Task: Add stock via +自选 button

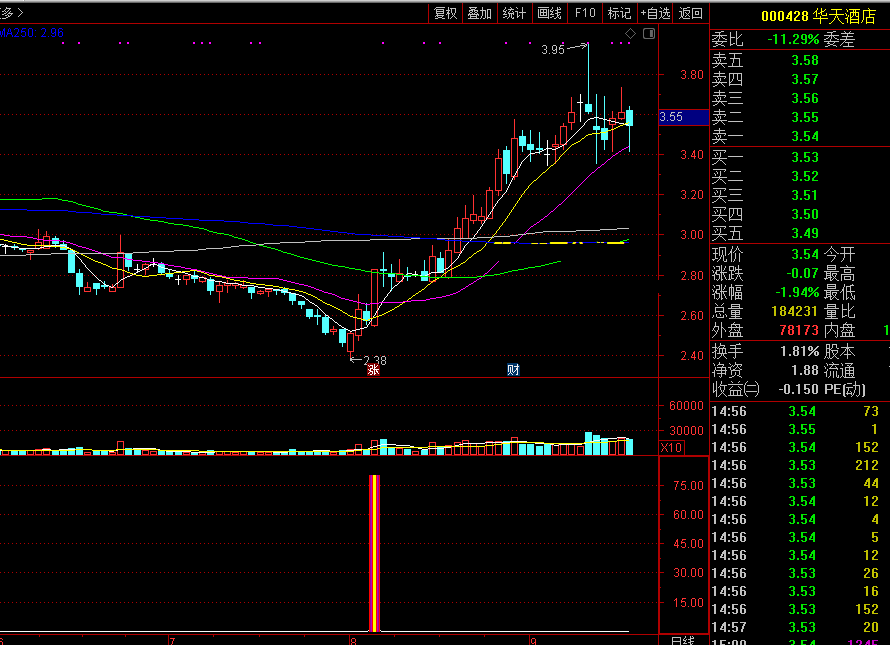Action: [x=656, y=13]
